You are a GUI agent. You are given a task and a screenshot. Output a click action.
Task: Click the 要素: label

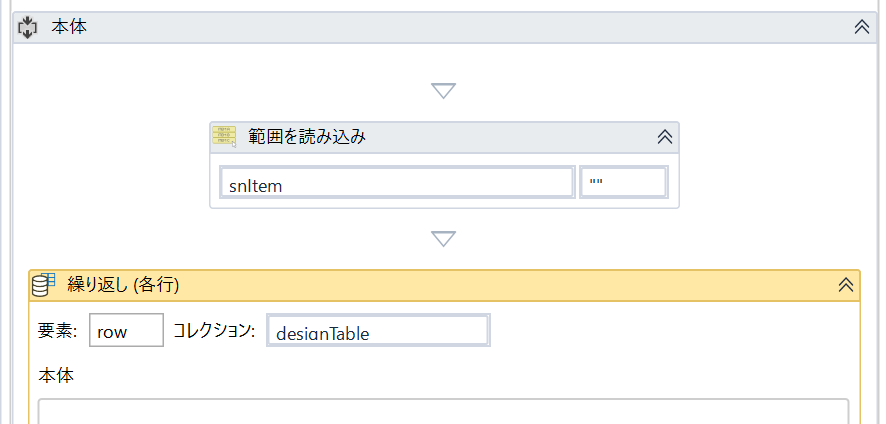(x=58, y=331)
